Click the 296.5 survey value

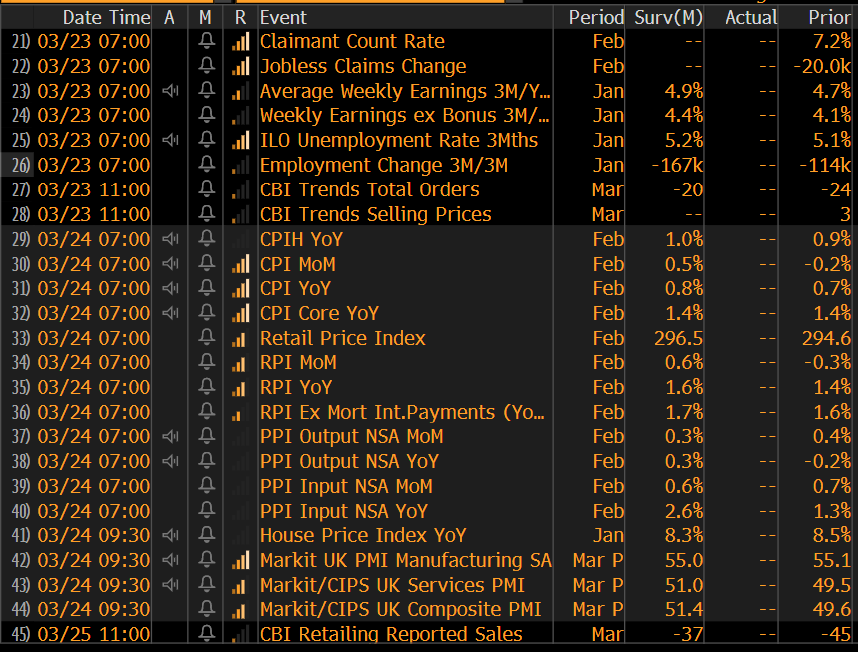(x=678, y=337)
